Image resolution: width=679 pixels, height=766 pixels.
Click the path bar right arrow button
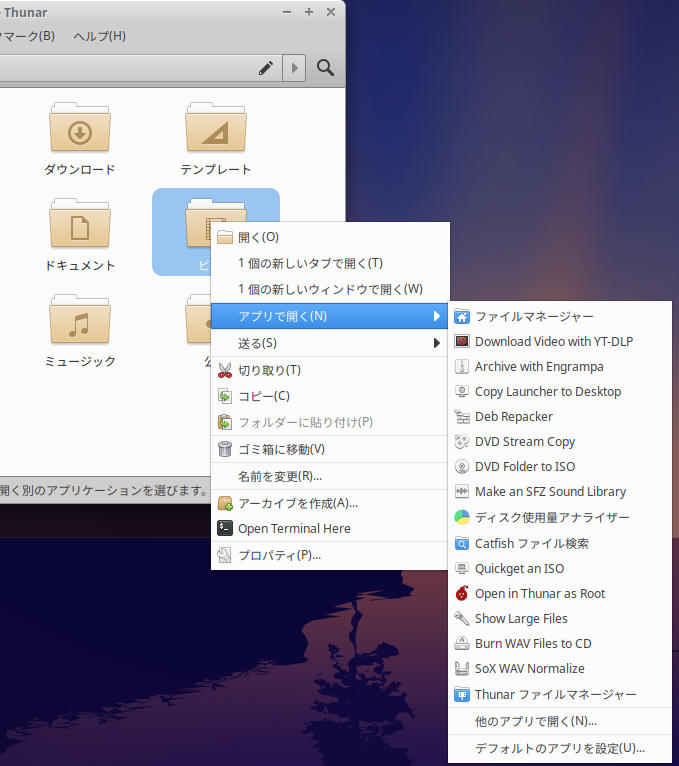coord(294,68)
